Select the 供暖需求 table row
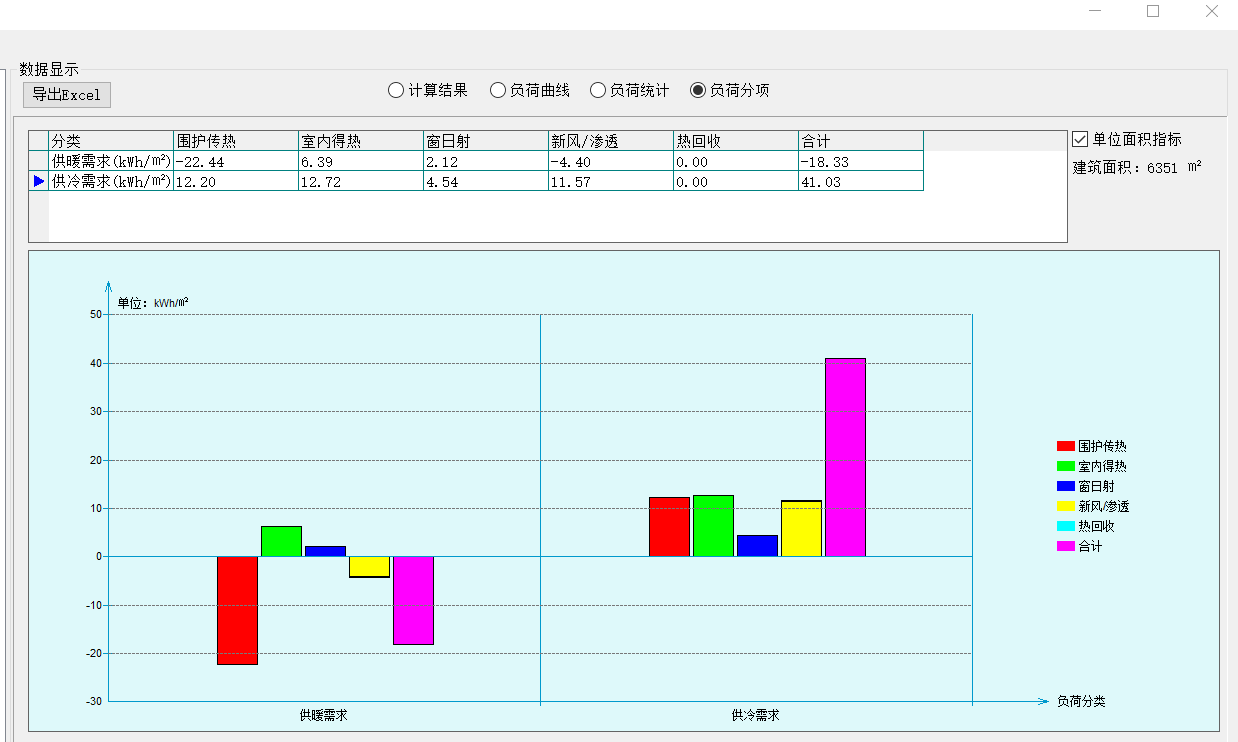Screen dimensions: 1238x742 click(110, 161)
